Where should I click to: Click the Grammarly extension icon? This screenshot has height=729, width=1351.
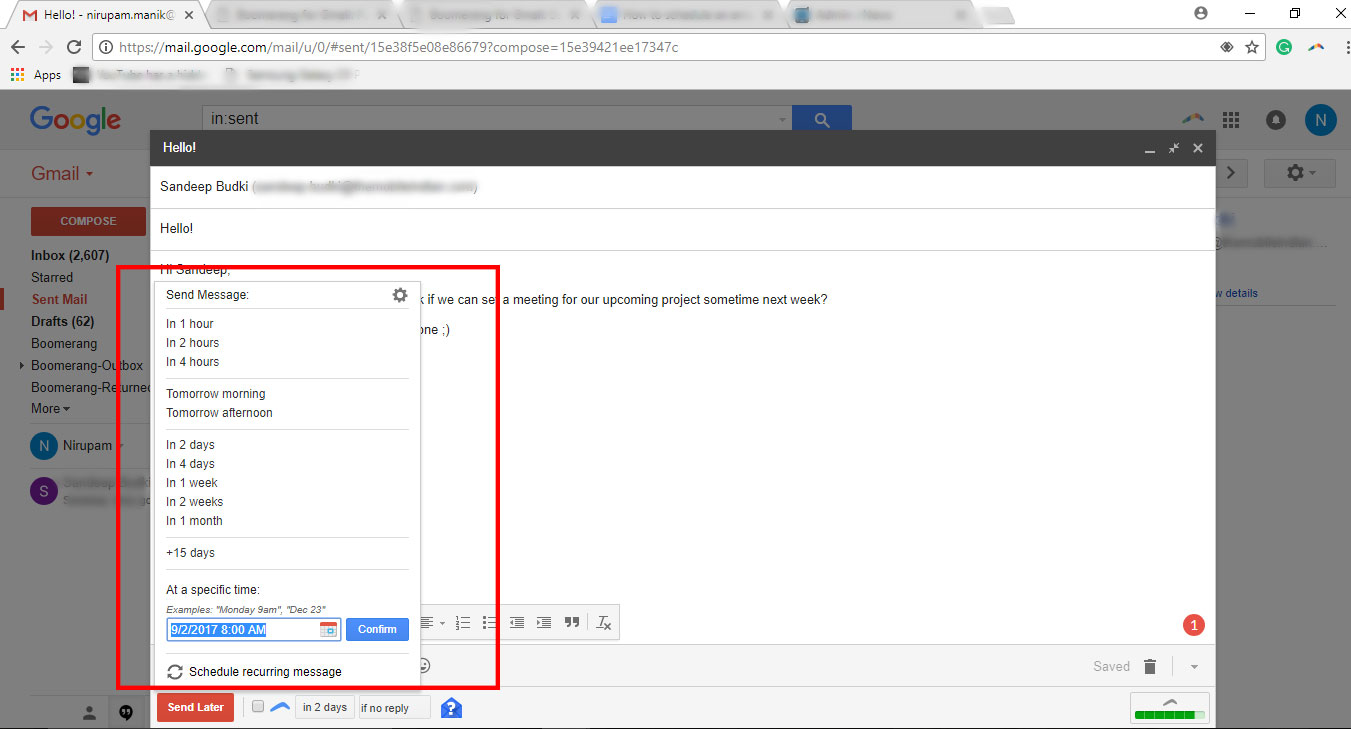(1284, 47)
